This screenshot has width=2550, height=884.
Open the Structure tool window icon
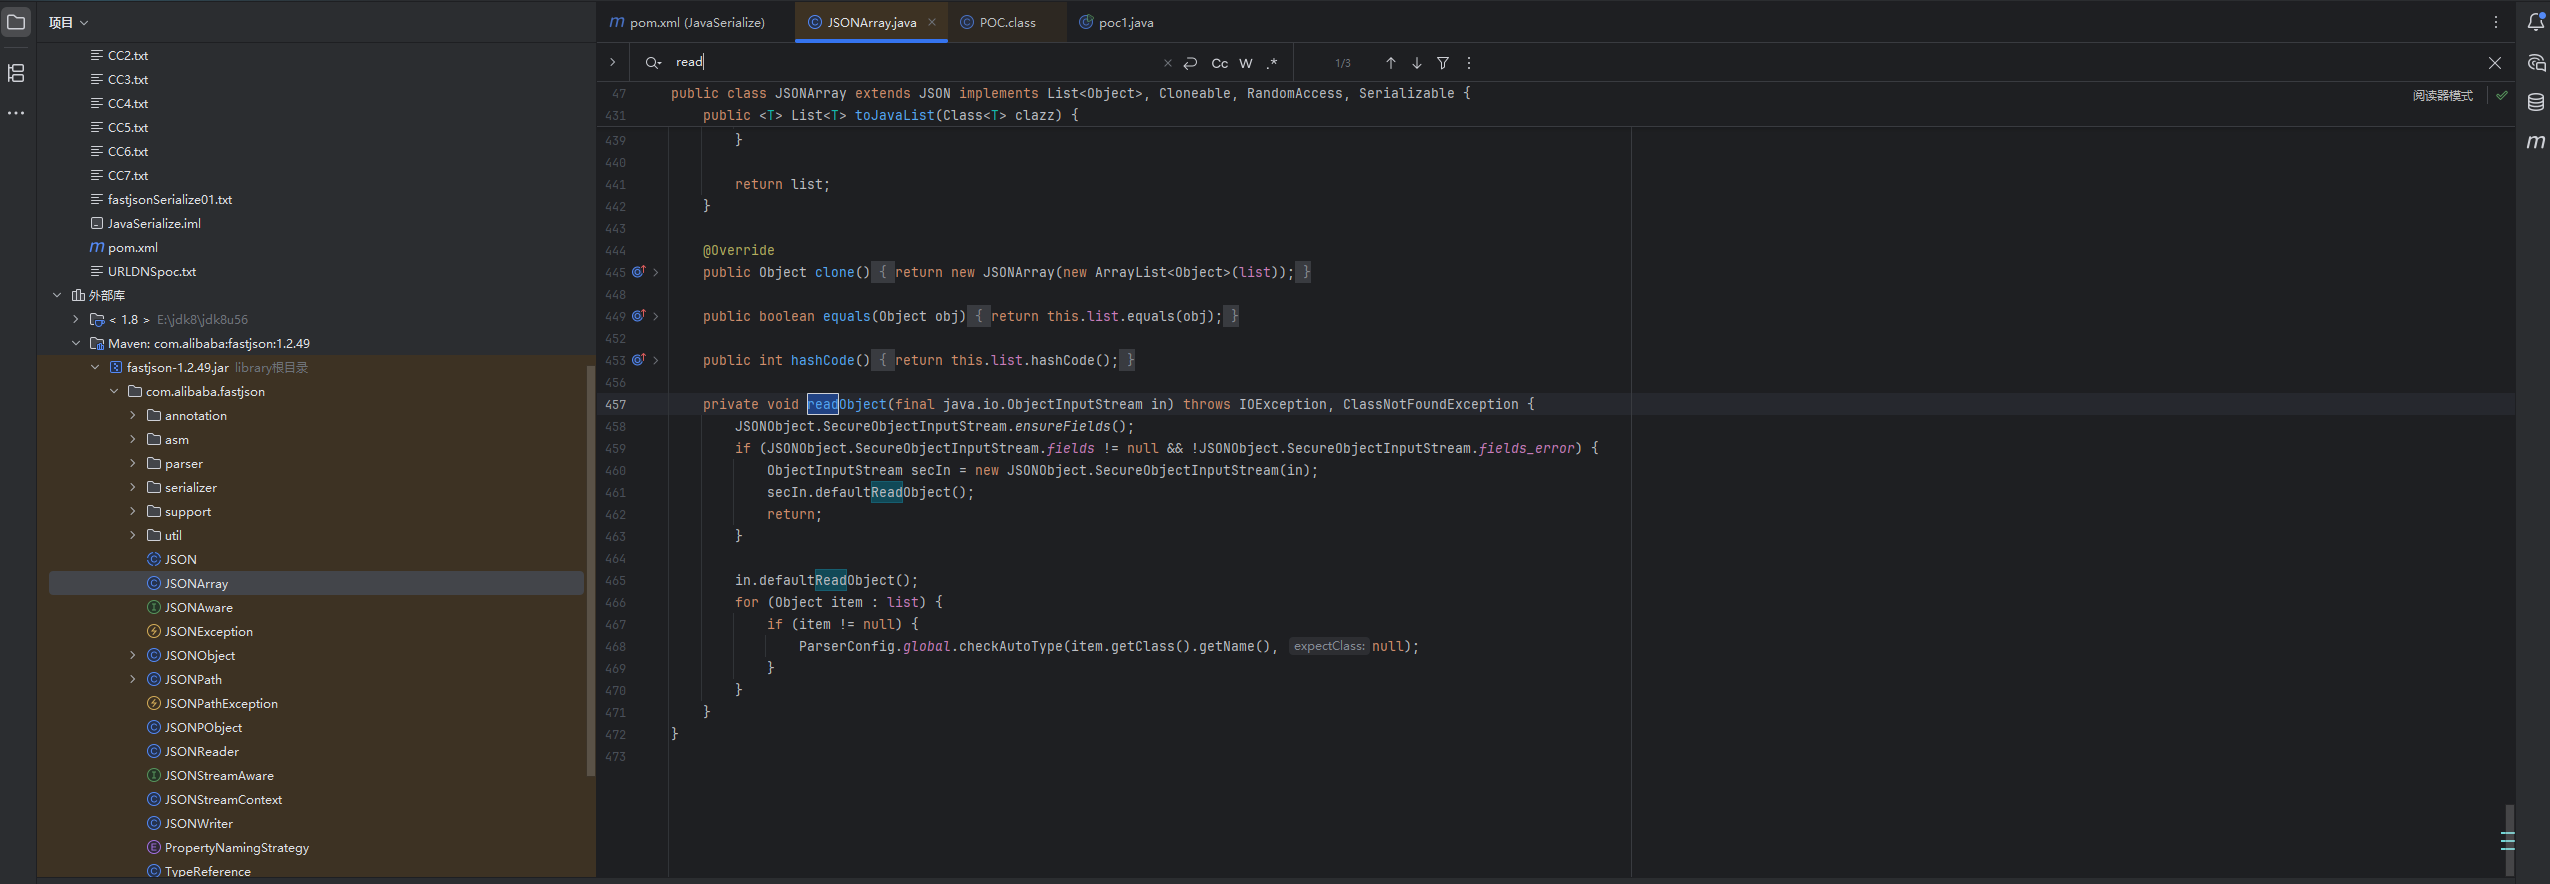(x=16, y=73)
